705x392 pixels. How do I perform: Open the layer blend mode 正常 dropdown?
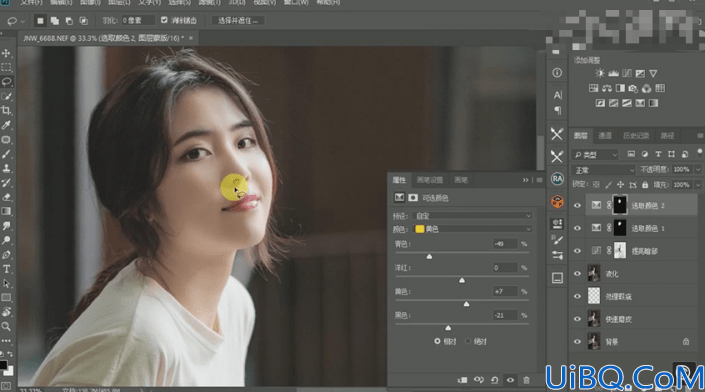(603, 170)
